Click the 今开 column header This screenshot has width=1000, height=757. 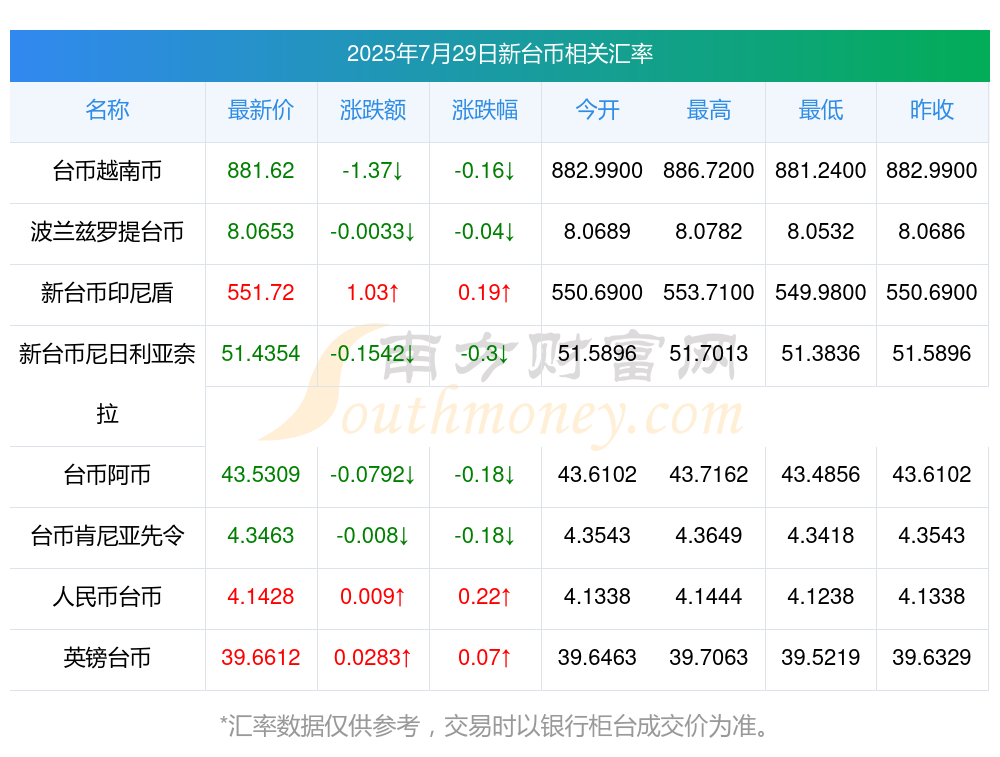tap(597, 110)
